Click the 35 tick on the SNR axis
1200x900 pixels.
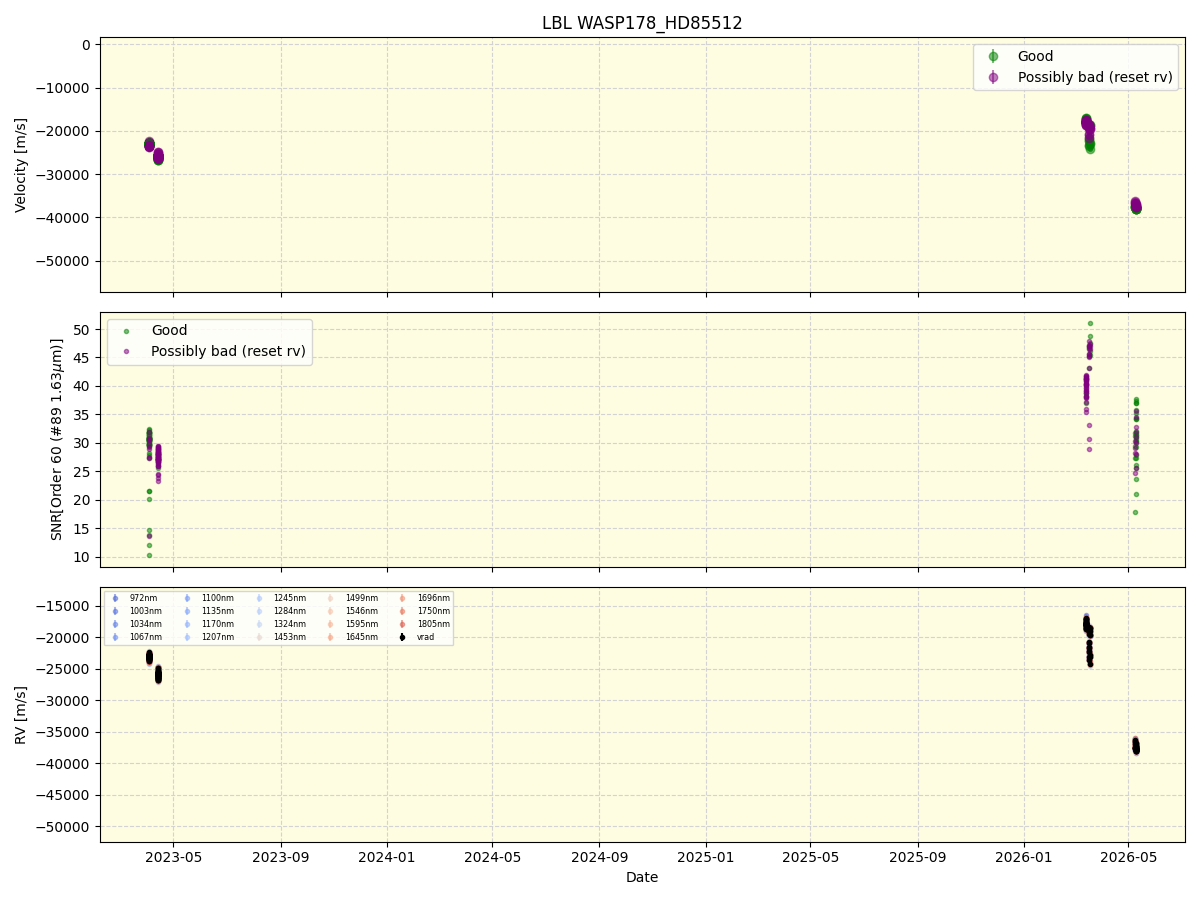coord(84,415)
